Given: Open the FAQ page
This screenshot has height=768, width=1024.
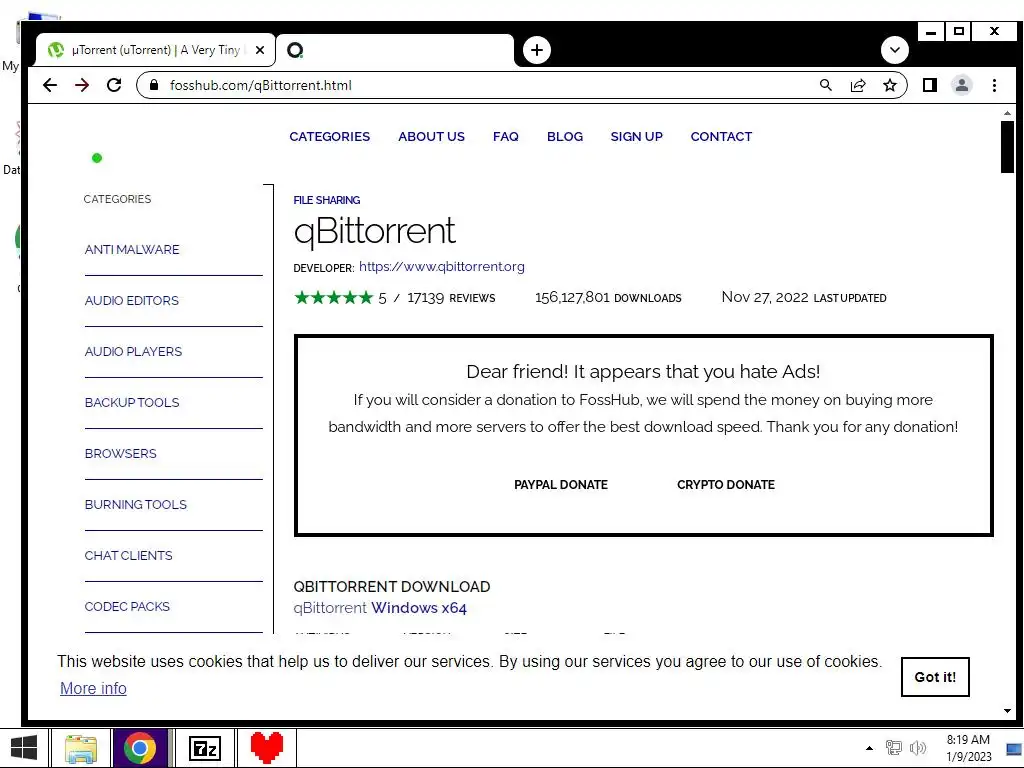Looking at the screenshot, I should 506,136.
